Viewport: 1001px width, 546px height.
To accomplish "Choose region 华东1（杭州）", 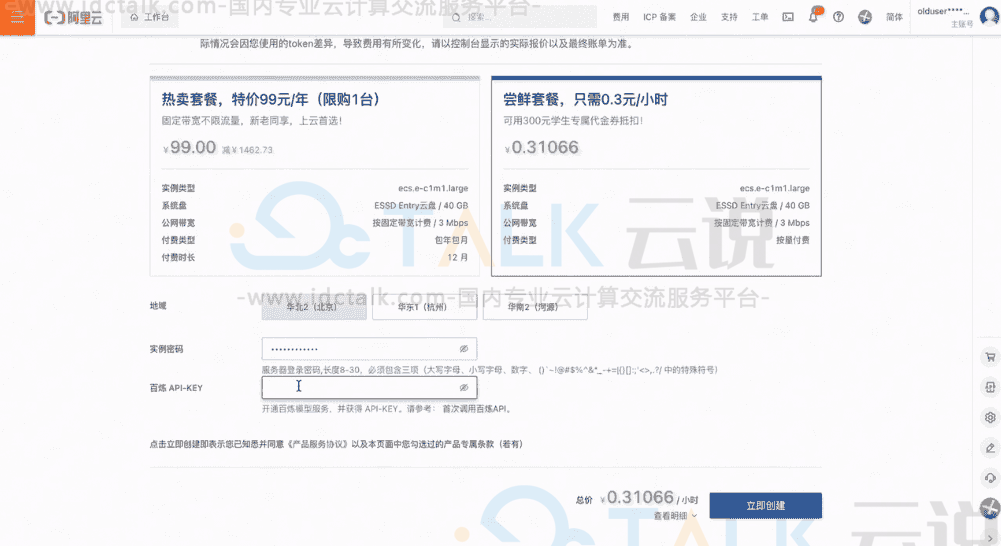I will (x=425, y=308).
